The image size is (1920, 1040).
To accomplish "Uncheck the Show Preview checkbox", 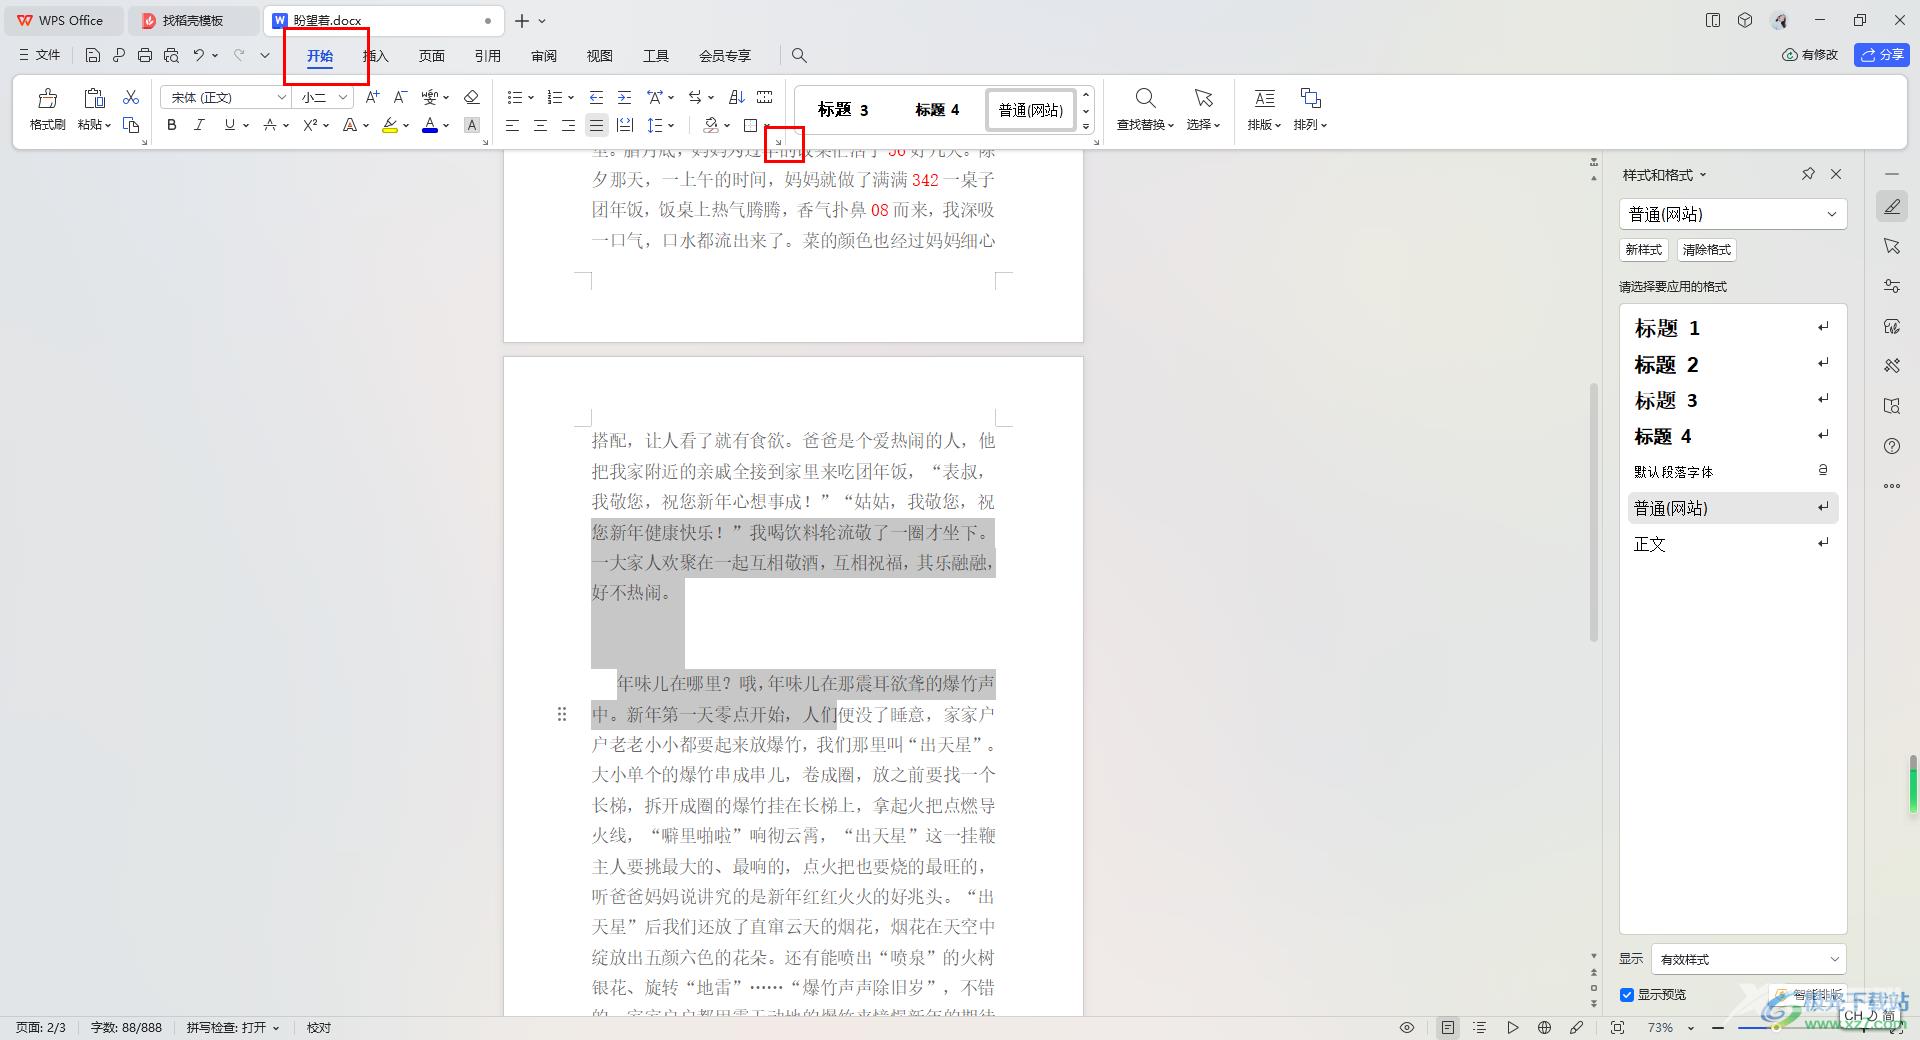I will point(1627,994).
